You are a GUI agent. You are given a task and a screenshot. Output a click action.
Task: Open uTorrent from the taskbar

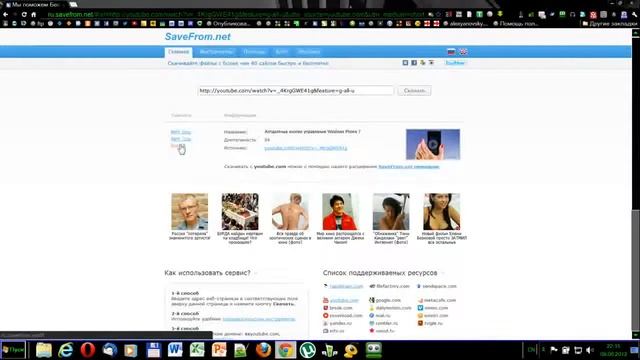[307, 350]
